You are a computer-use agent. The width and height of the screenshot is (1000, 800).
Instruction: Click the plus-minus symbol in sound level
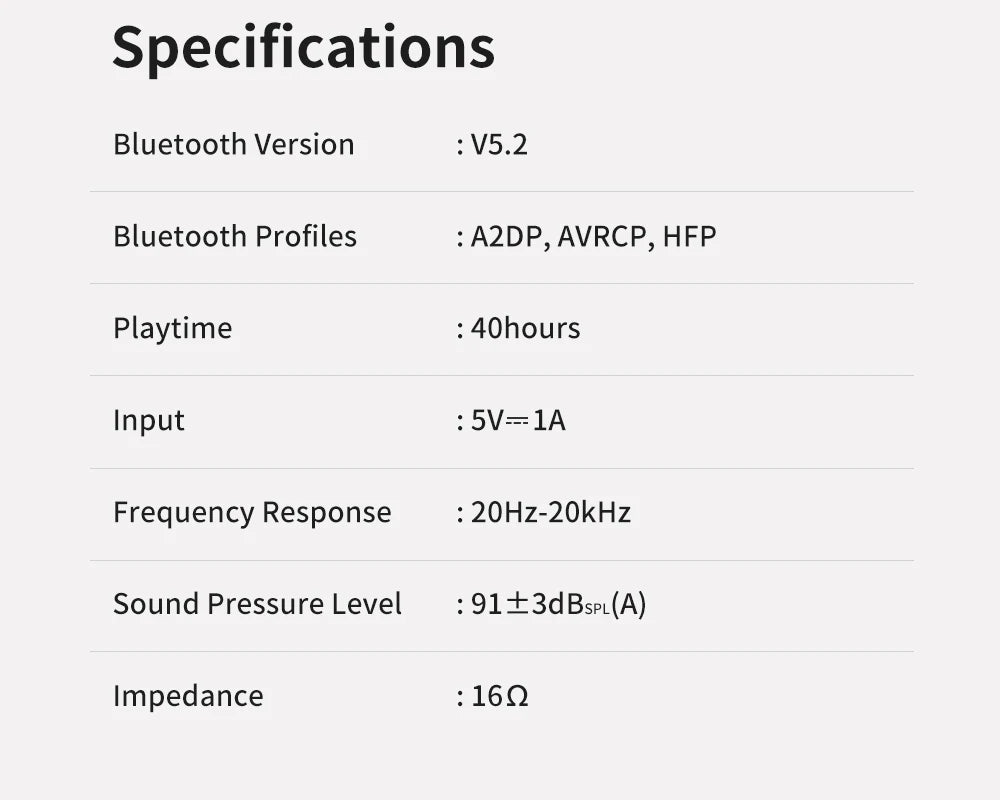tap(517, 604)
